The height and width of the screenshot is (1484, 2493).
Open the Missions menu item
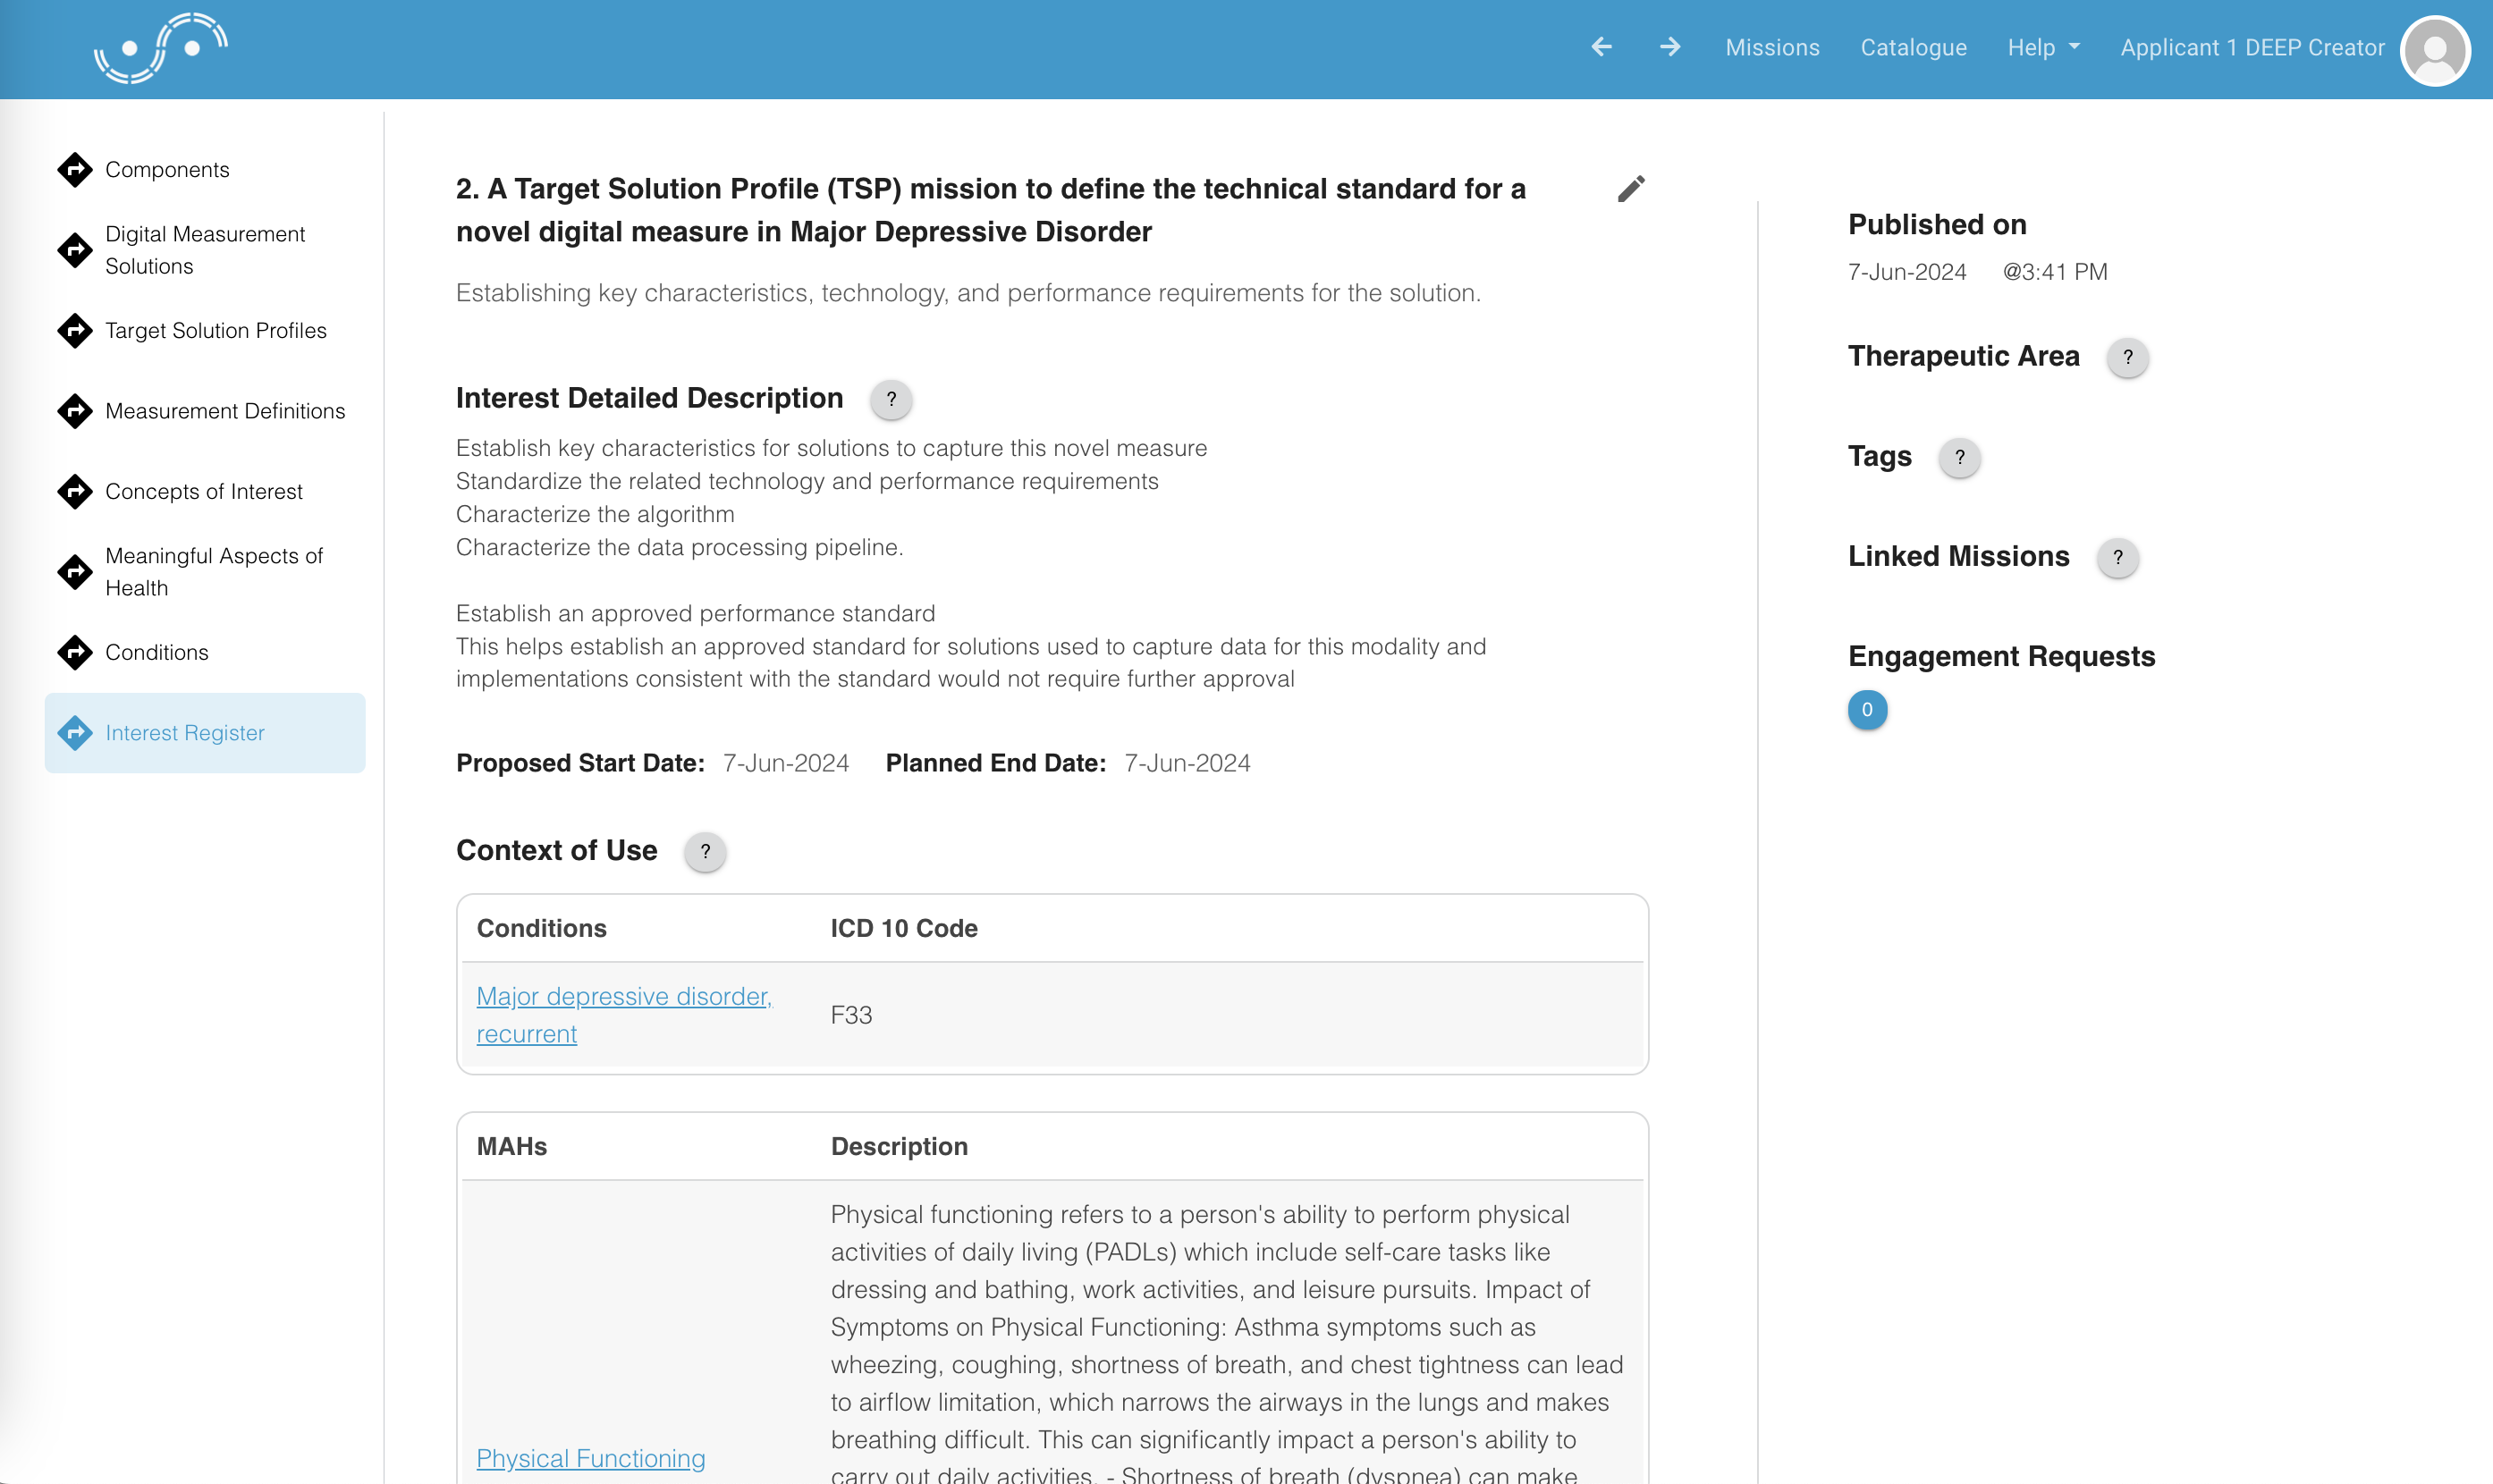point(1772,47)
